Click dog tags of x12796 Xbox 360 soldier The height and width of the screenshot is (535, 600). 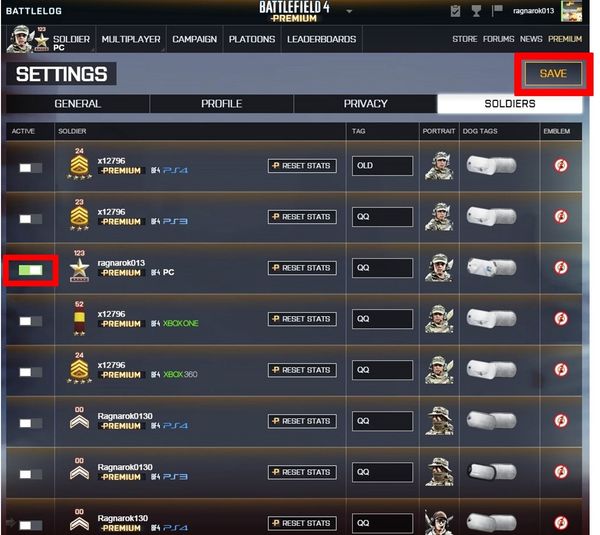(x=491, y=370)
